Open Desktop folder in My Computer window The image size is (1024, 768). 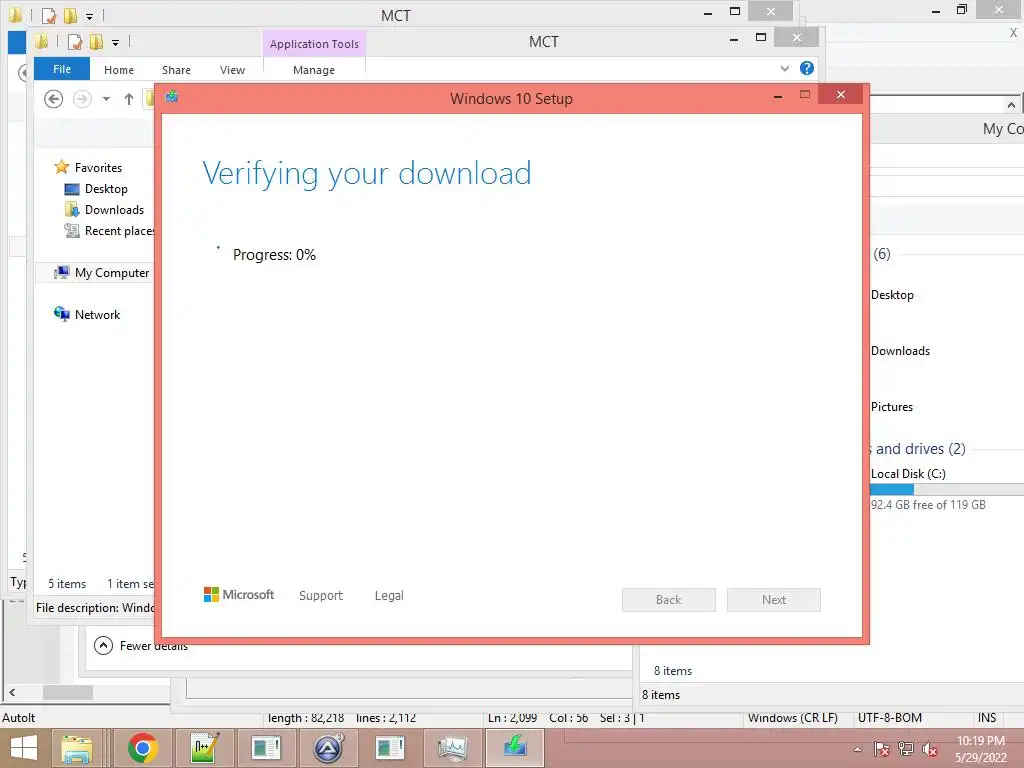coord(892,295)
